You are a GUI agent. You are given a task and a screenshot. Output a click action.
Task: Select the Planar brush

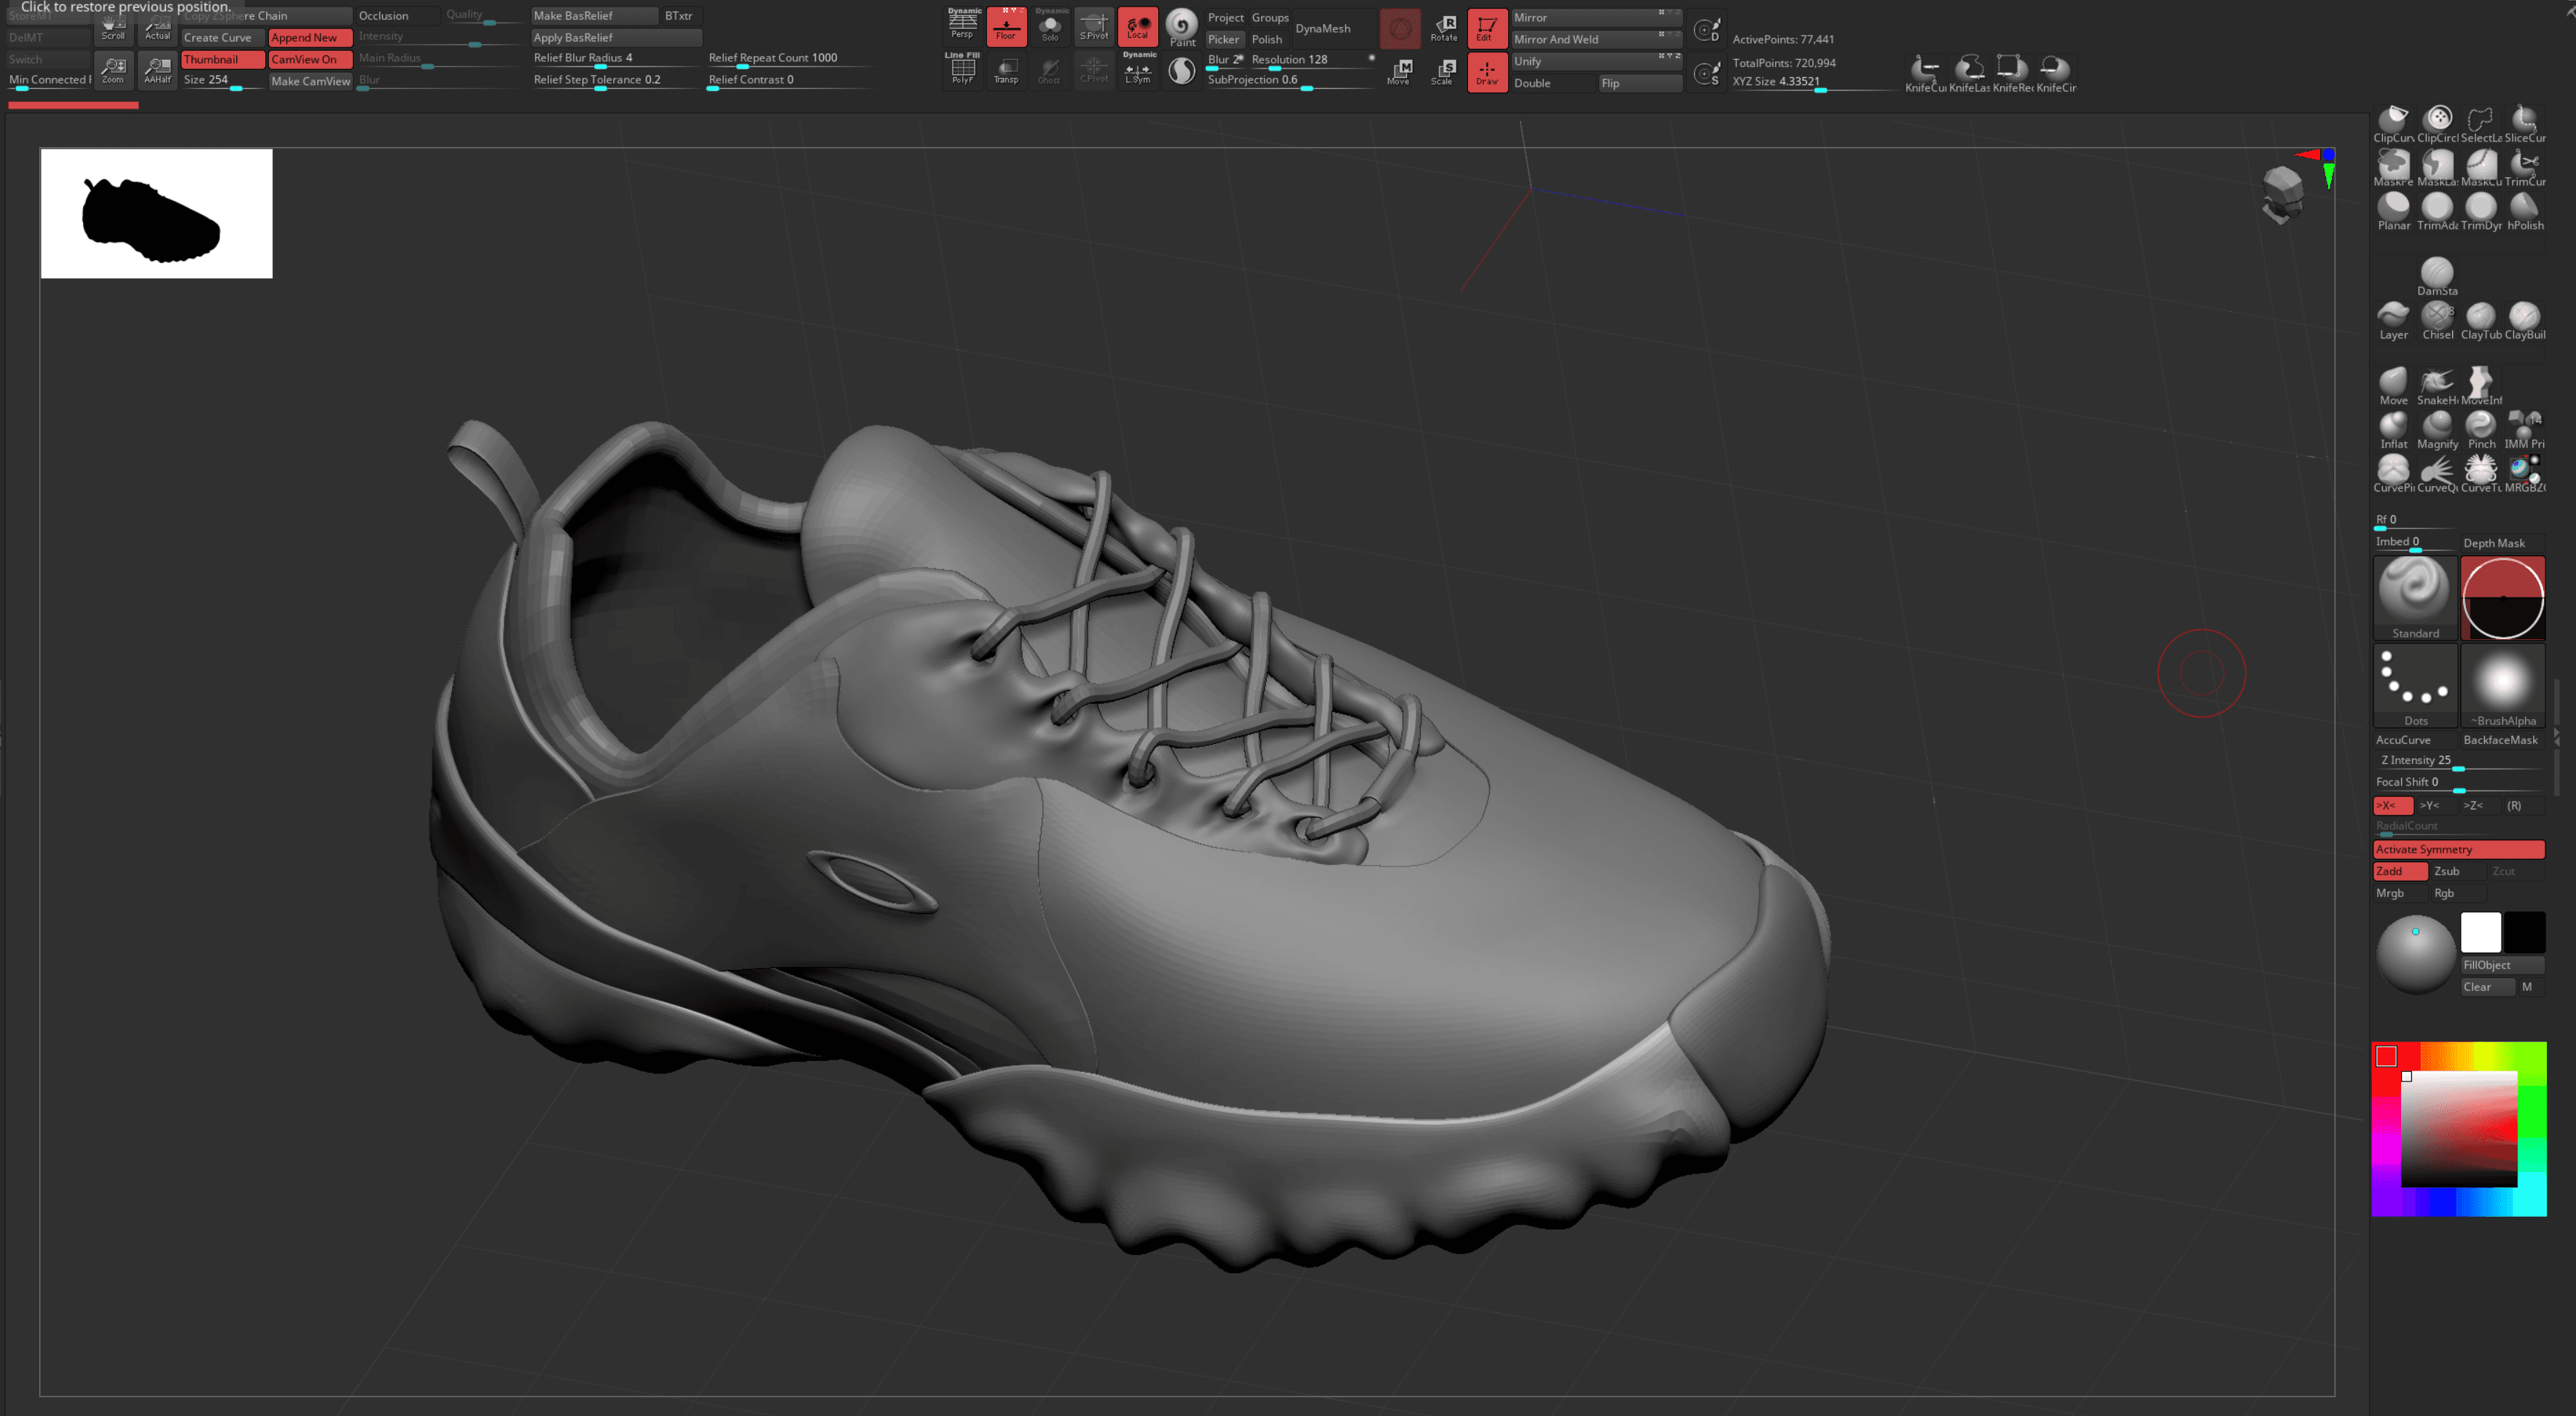[x=2393, y=211]
